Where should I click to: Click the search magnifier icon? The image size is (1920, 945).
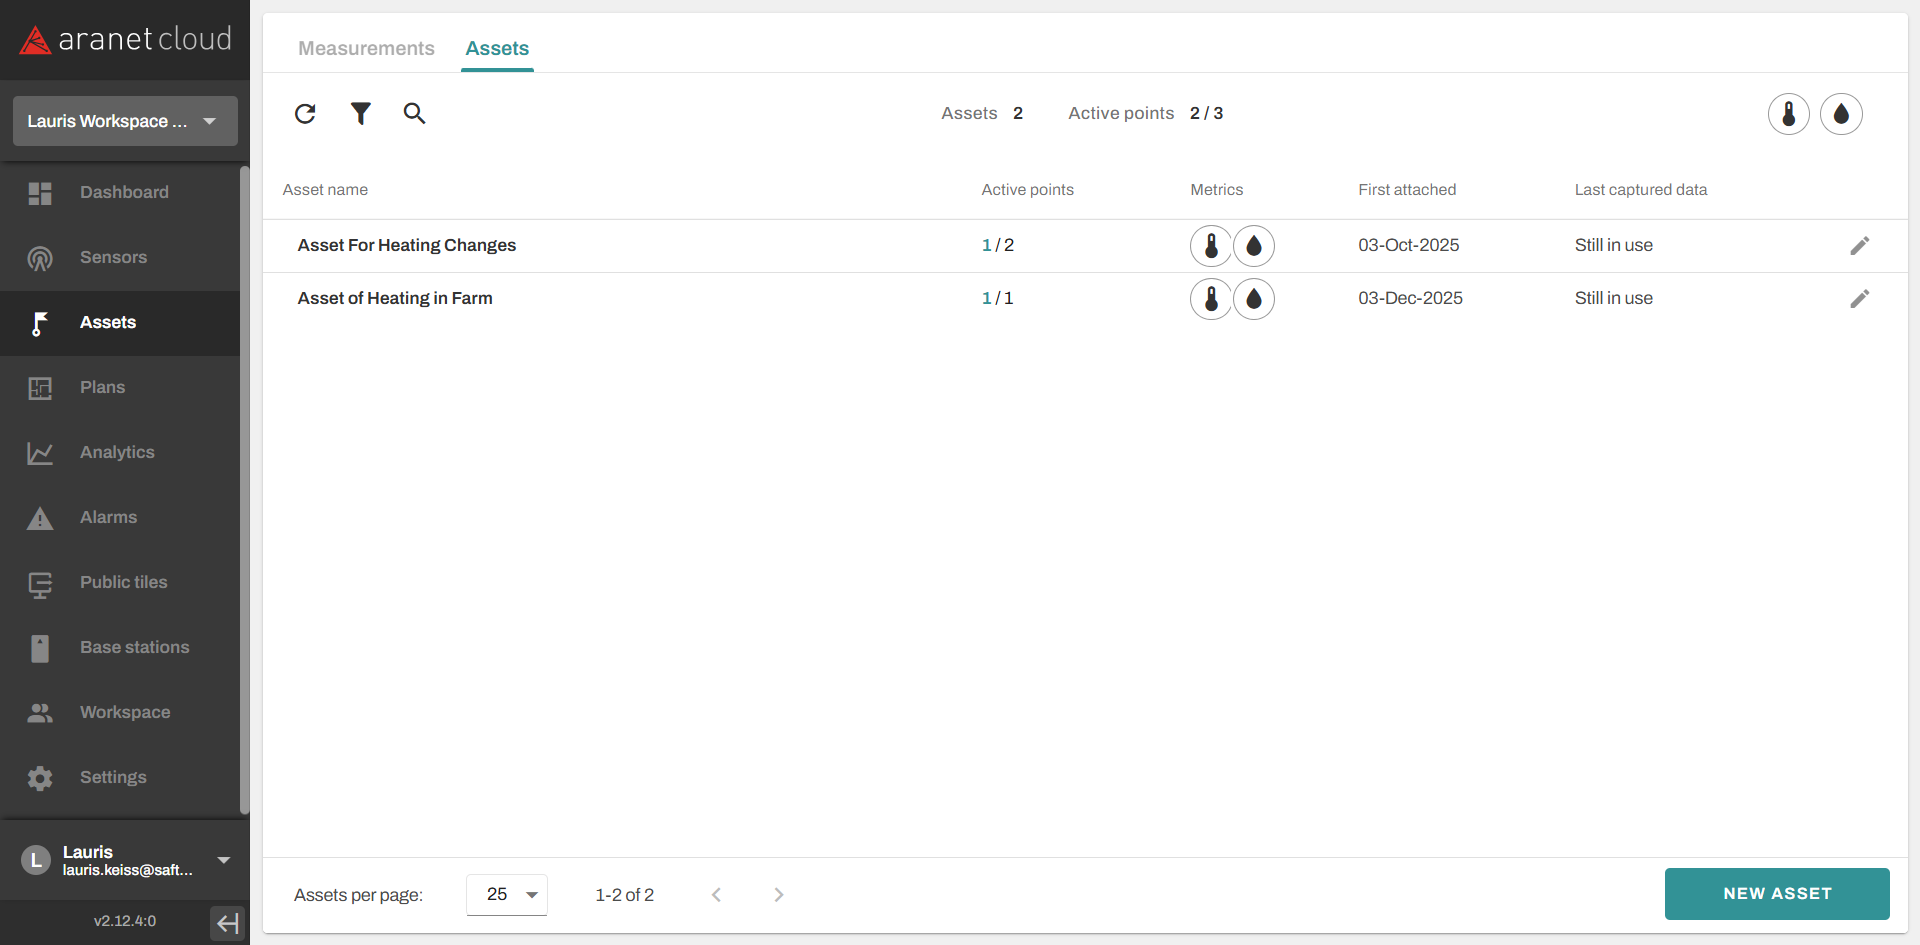click(414, 114)
